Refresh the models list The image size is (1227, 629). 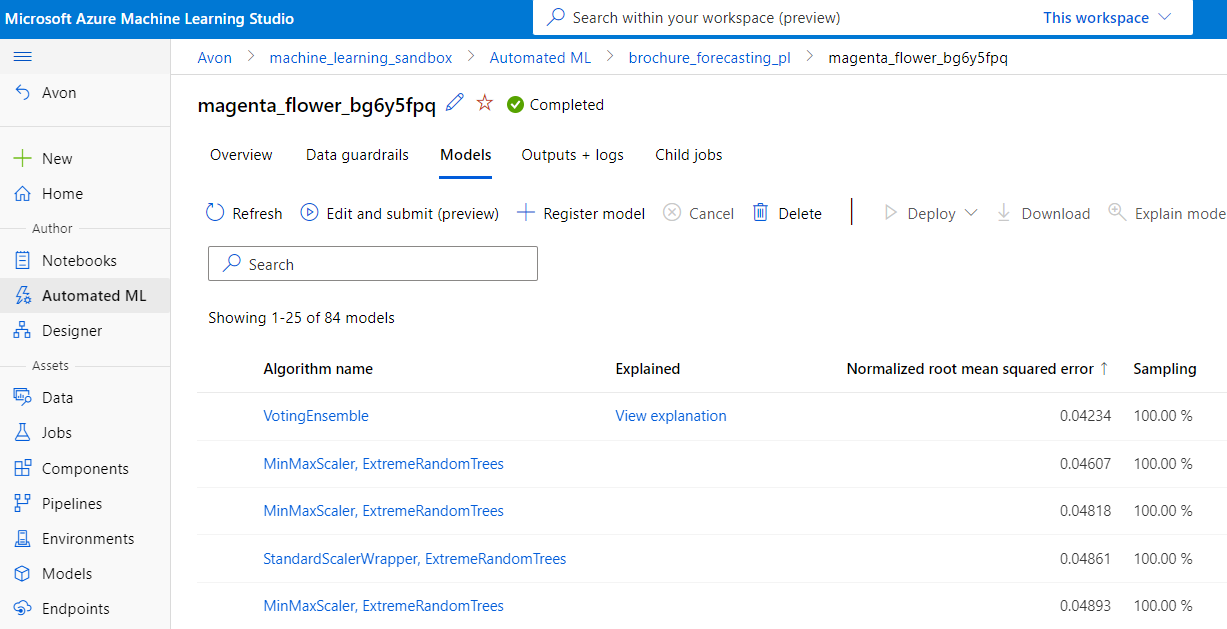click(x=244, y=213)
